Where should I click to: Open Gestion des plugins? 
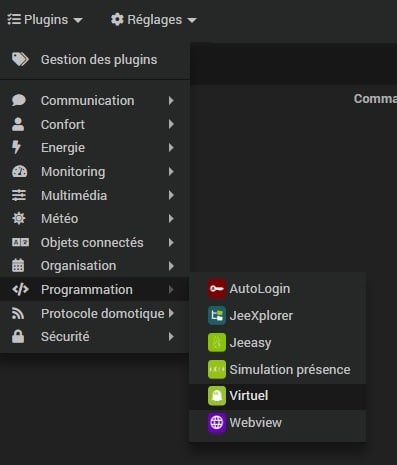pos(95,60)
